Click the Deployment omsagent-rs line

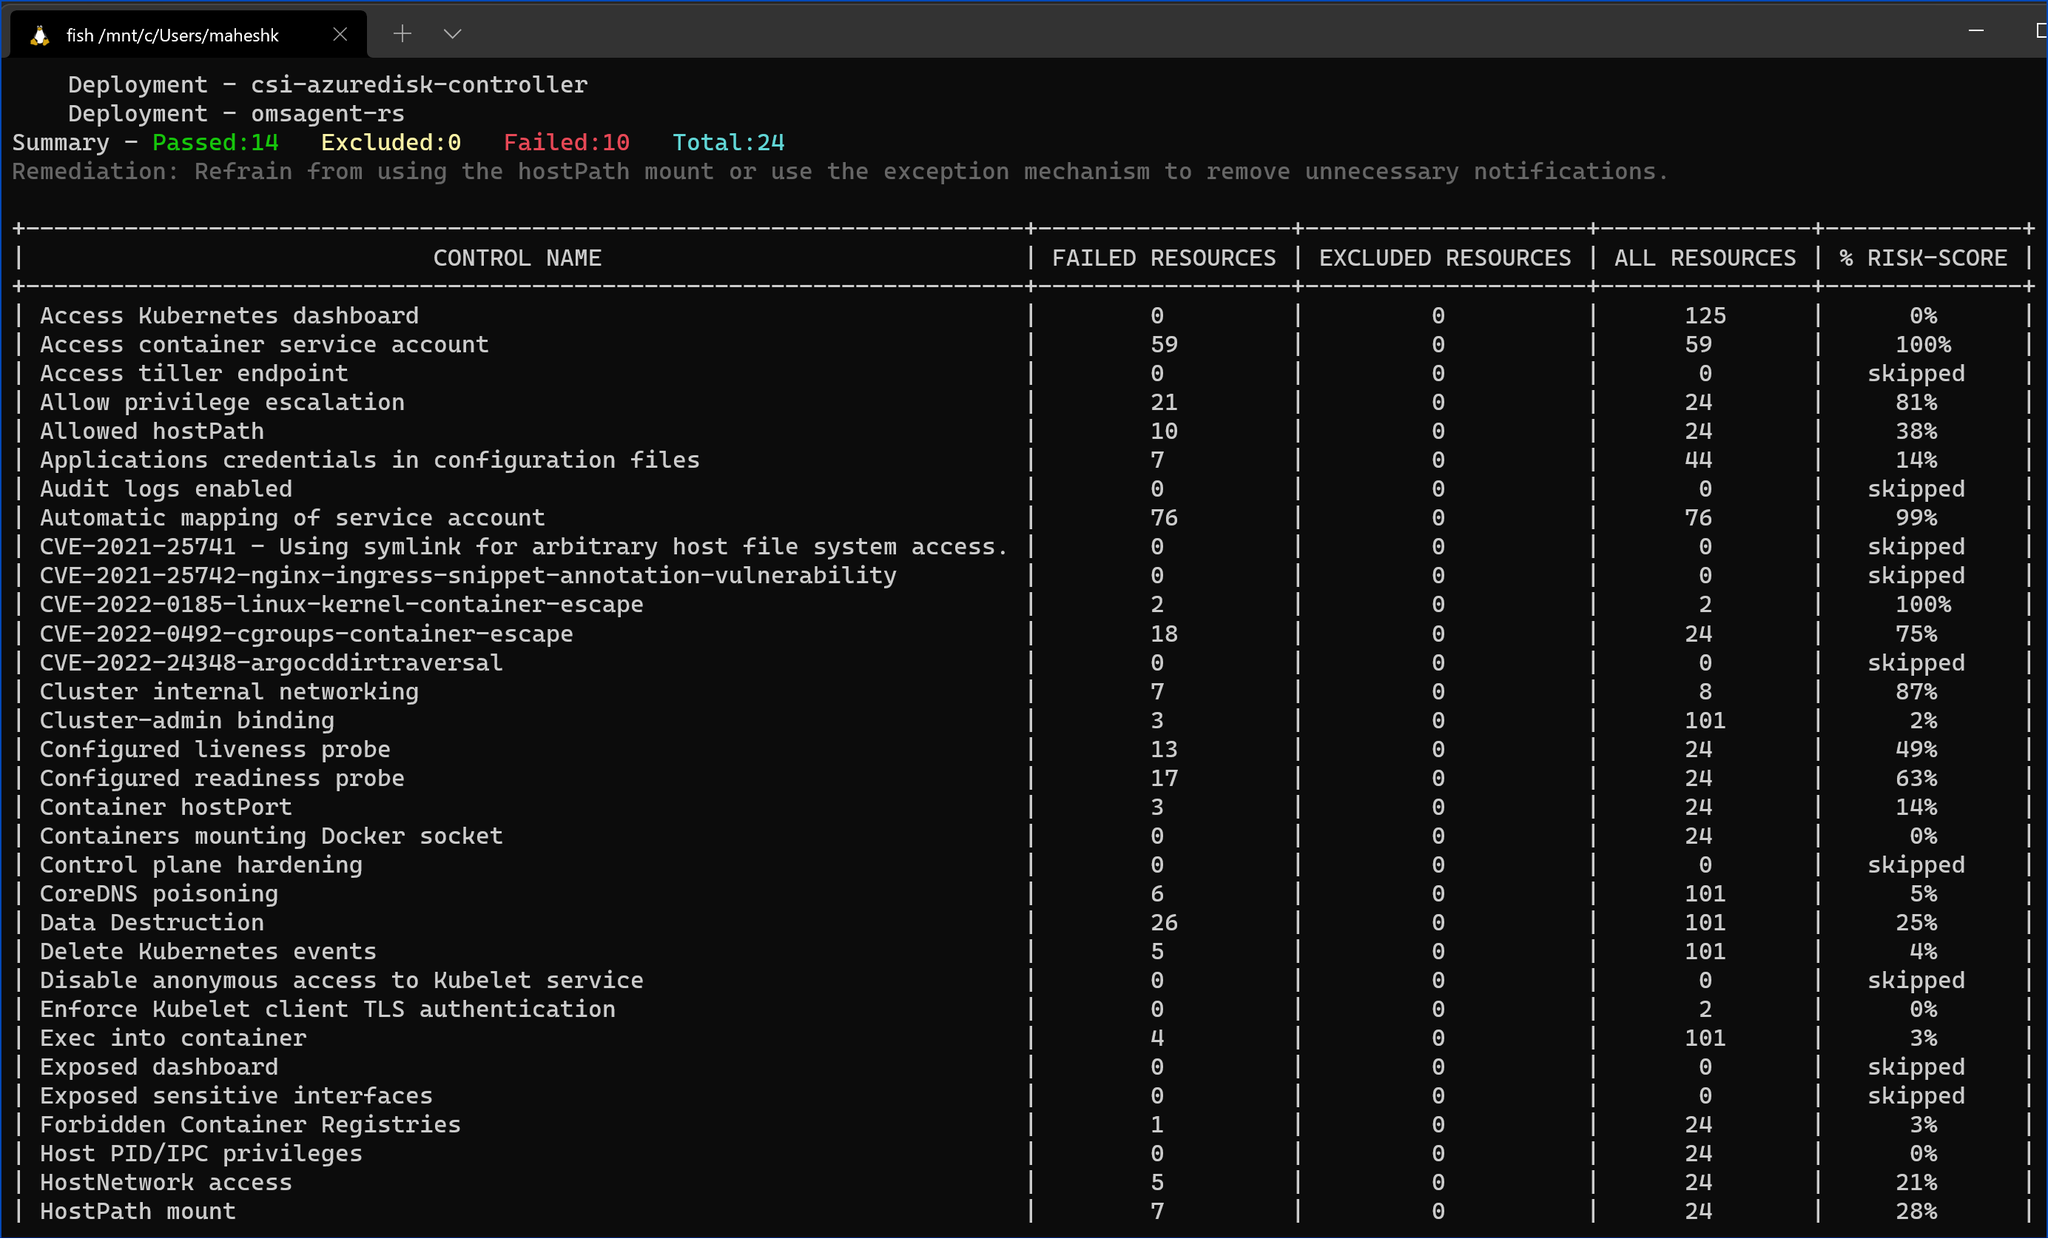tap(236, 113)
